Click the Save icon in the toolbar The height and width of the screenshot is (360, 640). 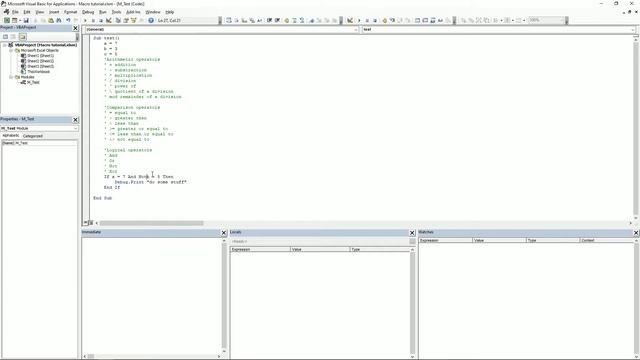point(26,20)
